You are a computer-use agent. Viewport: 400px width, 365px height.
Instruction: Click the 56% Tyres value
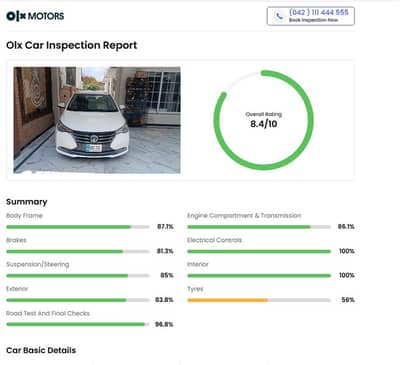click(348, 300)
